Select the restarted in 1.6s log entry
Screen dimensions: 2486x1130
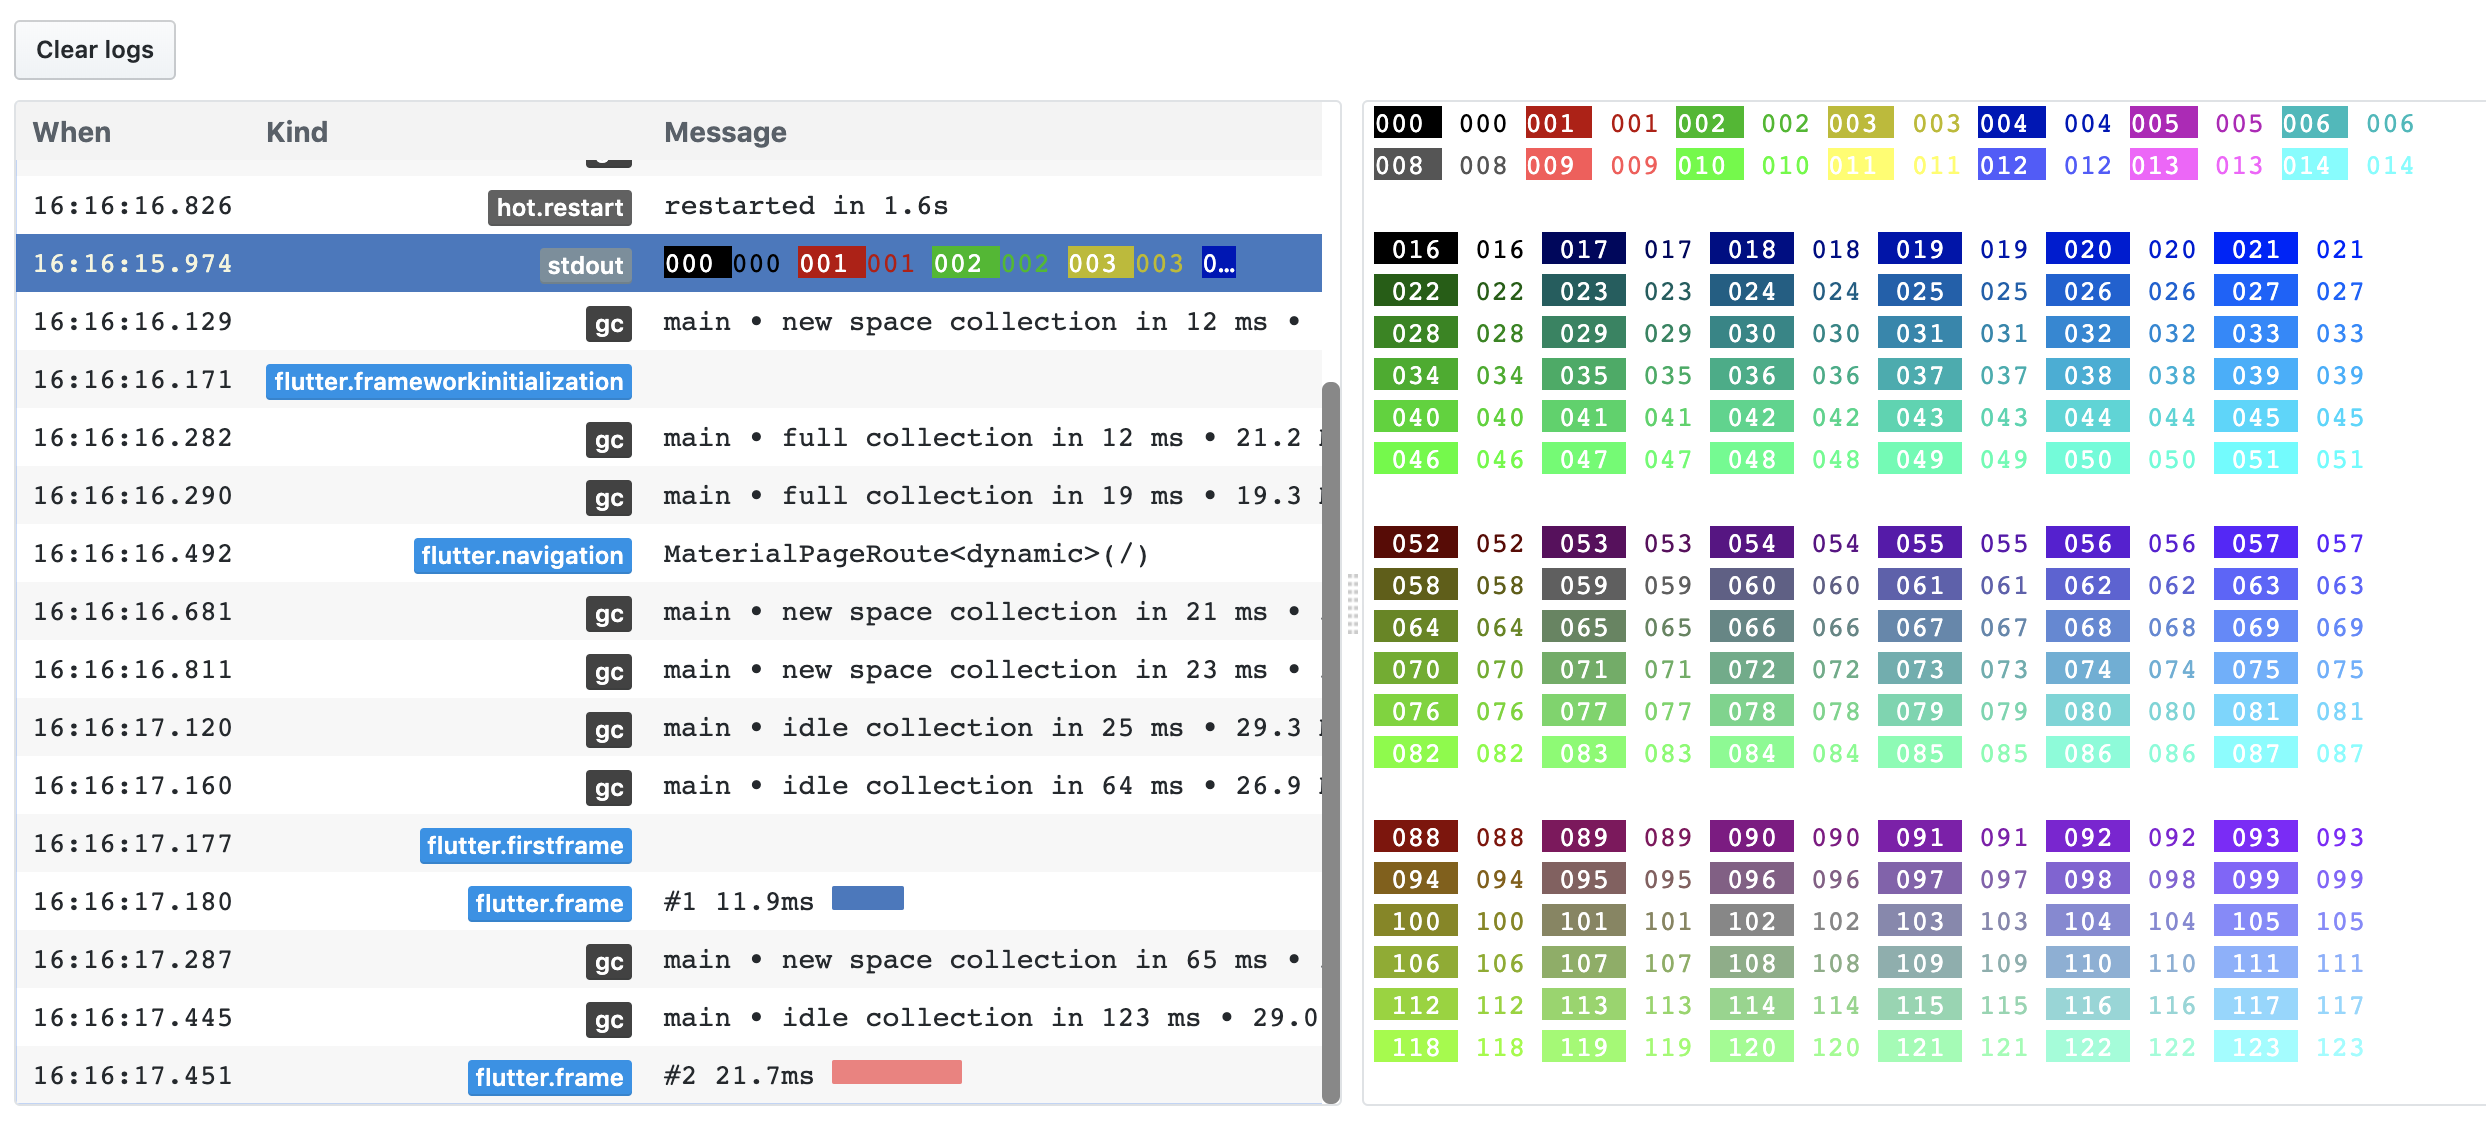(900, 206)
